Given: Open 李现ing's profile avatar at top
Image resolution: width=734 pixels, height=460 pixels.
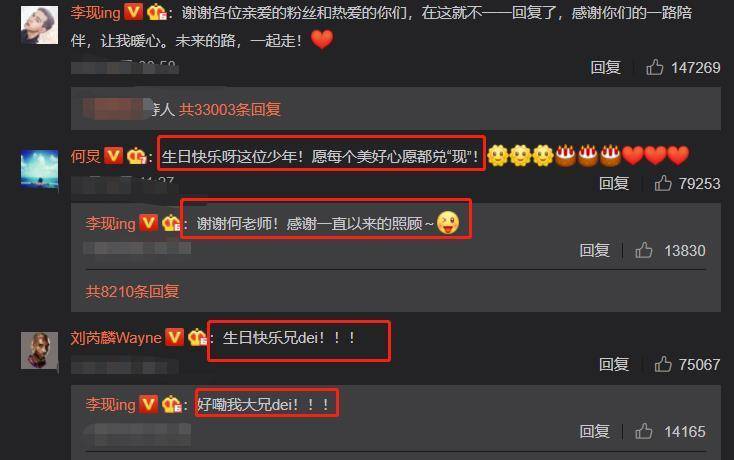Looking at the screenshot, I should 39,25.
